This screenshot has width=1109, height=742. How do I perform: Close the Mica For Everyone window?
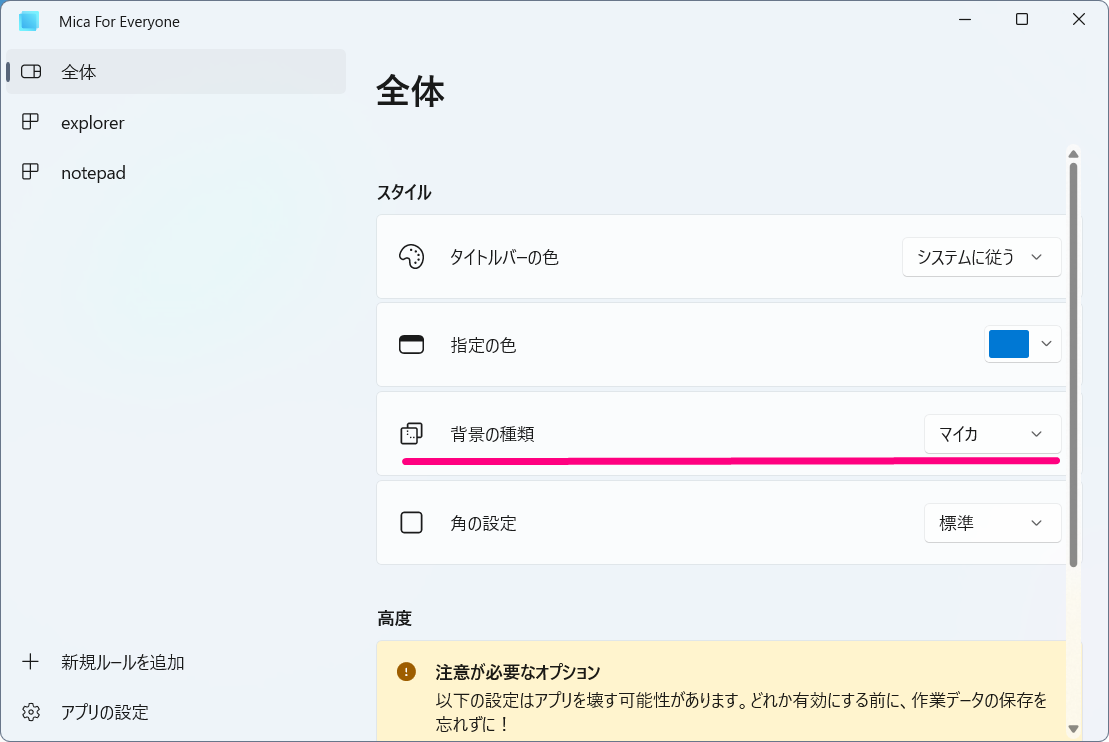tap(1079, 20)
